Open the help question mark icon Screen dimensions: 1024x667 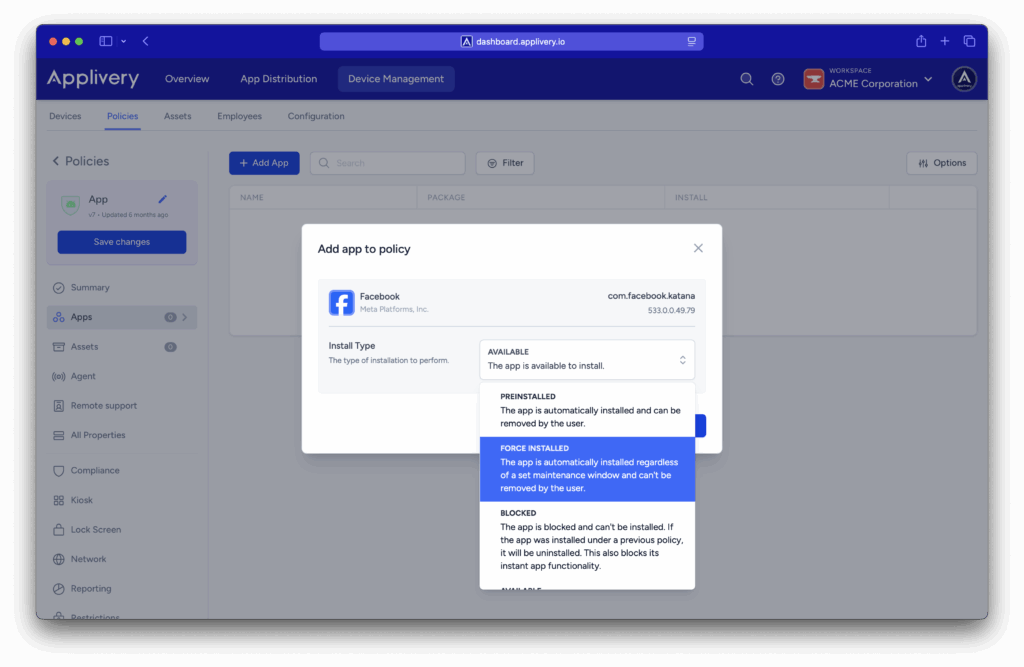coord(777,79)
